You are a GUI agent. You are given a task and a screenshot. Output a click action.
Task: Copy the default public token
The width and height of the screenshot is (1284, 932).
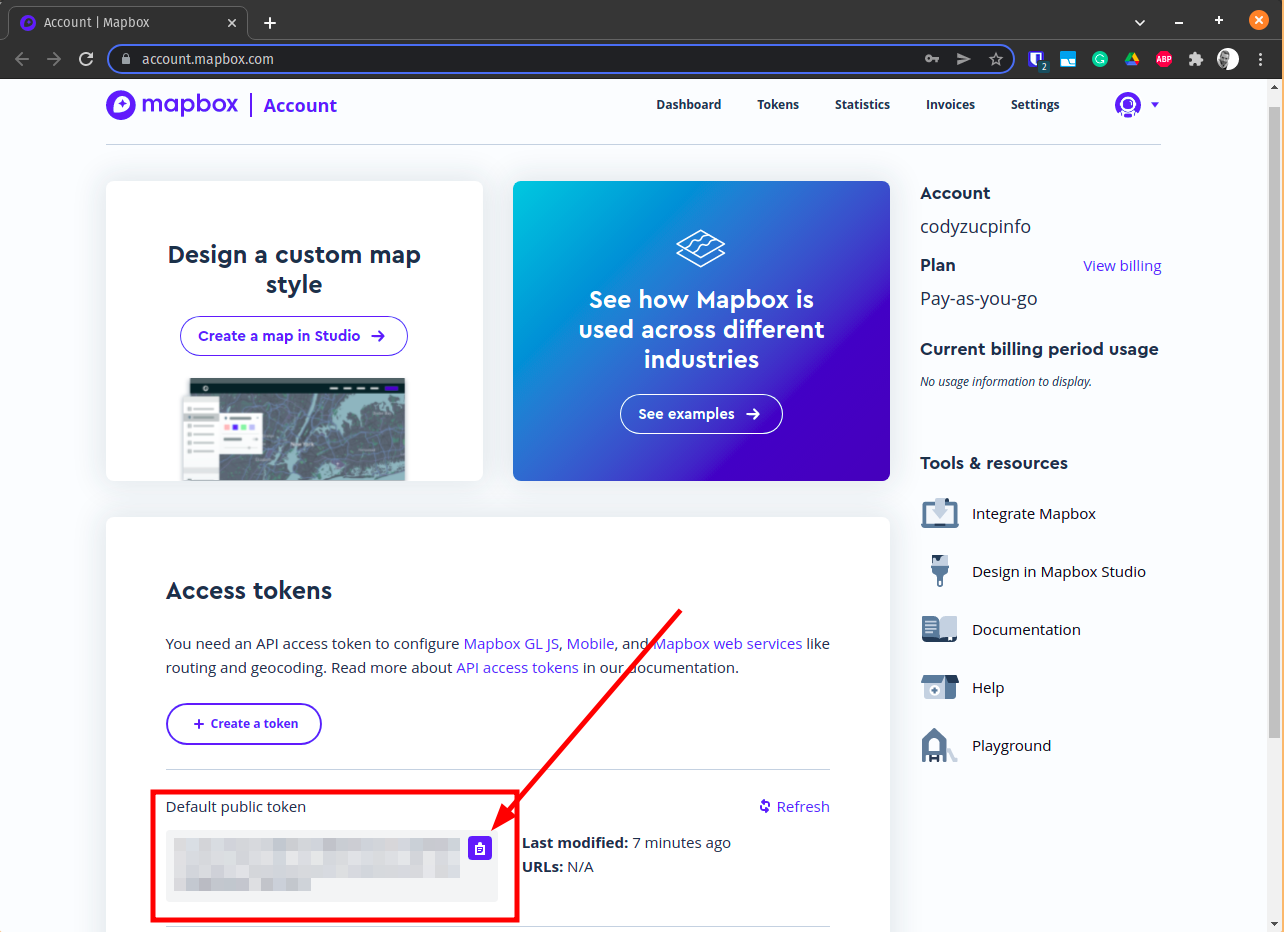480,848
